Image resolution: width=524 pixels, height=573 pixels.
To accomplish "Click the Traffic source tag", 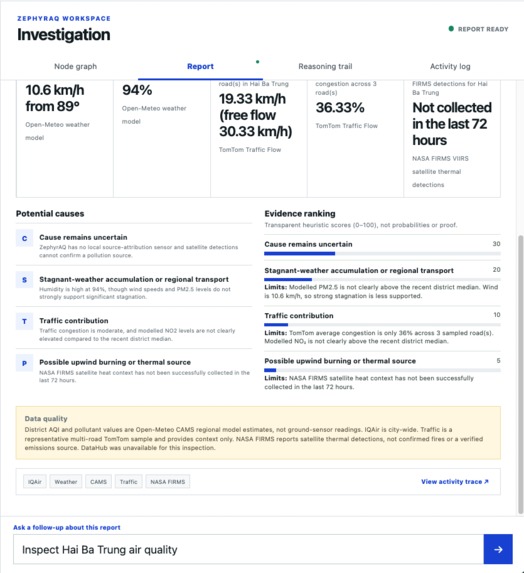I will pyautogui.click(x=129, y=482).
